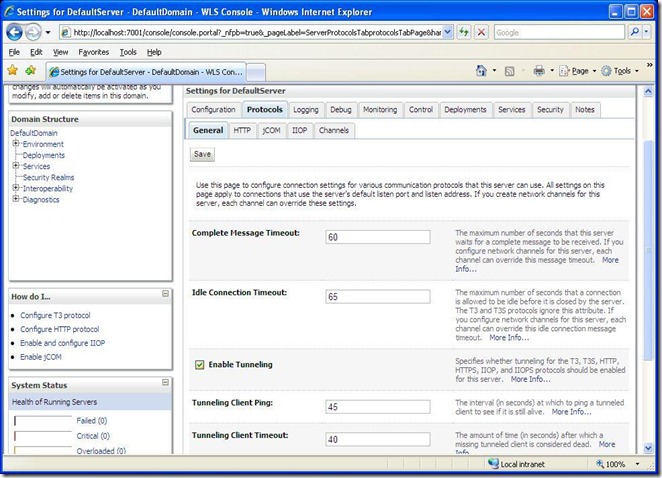Open the address bar URL dropdown

point(448,32)
